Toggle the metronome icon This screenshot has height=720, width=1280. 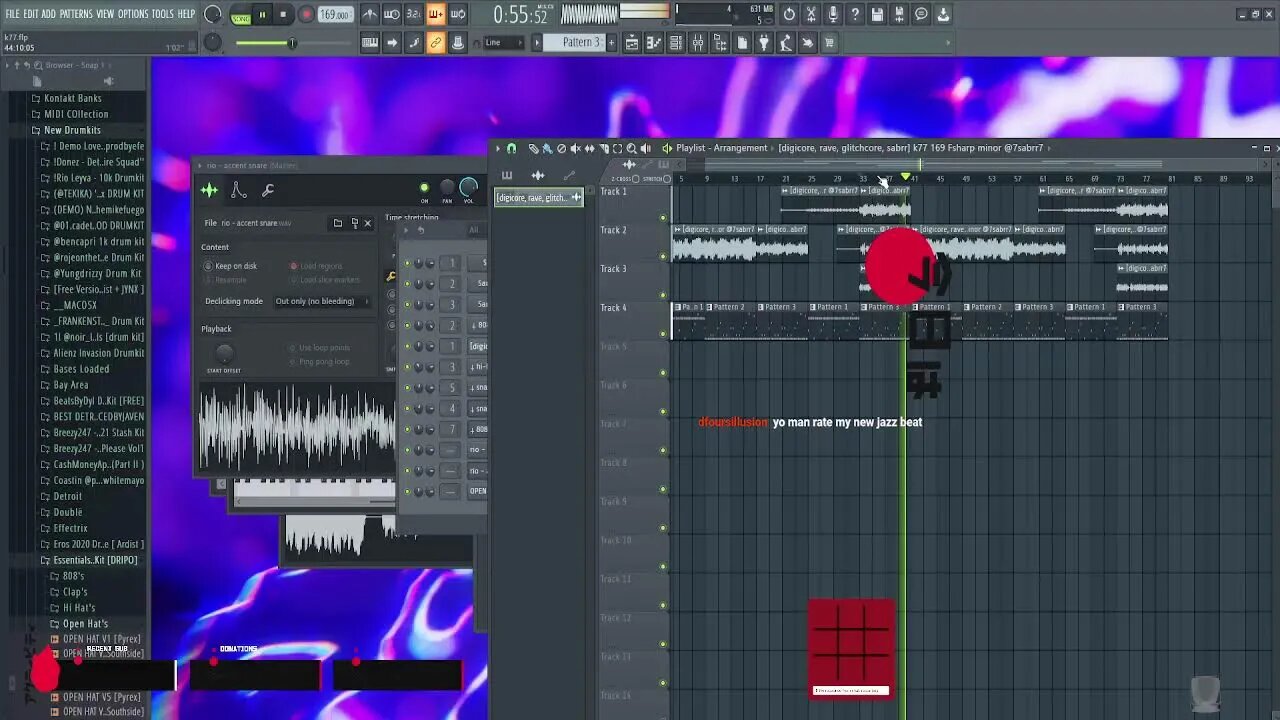coord(370,14)
